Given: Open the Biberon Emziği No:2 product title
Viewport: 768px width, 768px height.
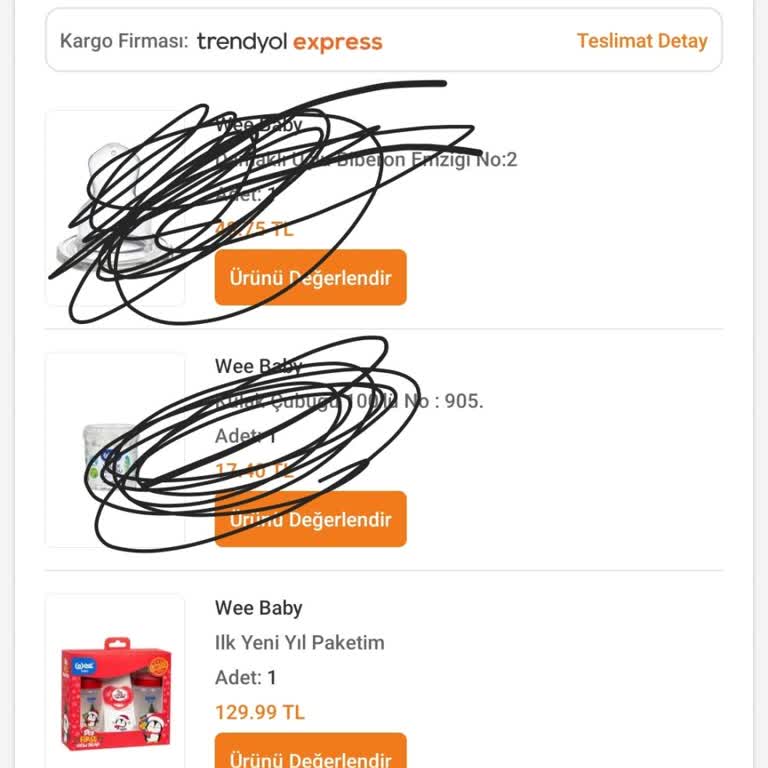Looking at the screenshot, I should (x=366, y=160).
